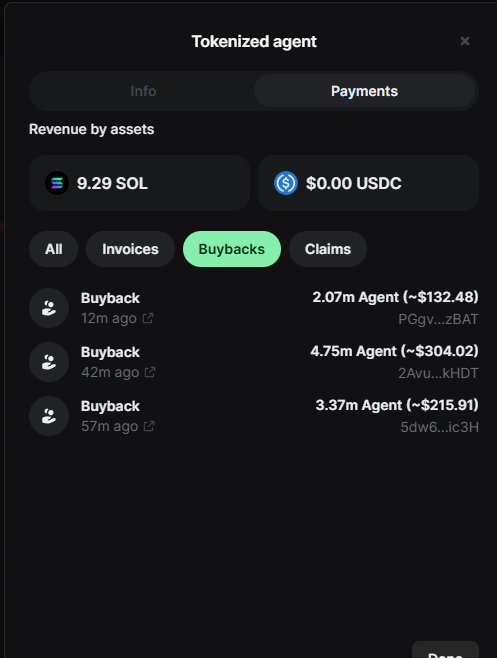Click the Solana logo icon
Screen dimensions: 497x658
(x=57, y=183)
